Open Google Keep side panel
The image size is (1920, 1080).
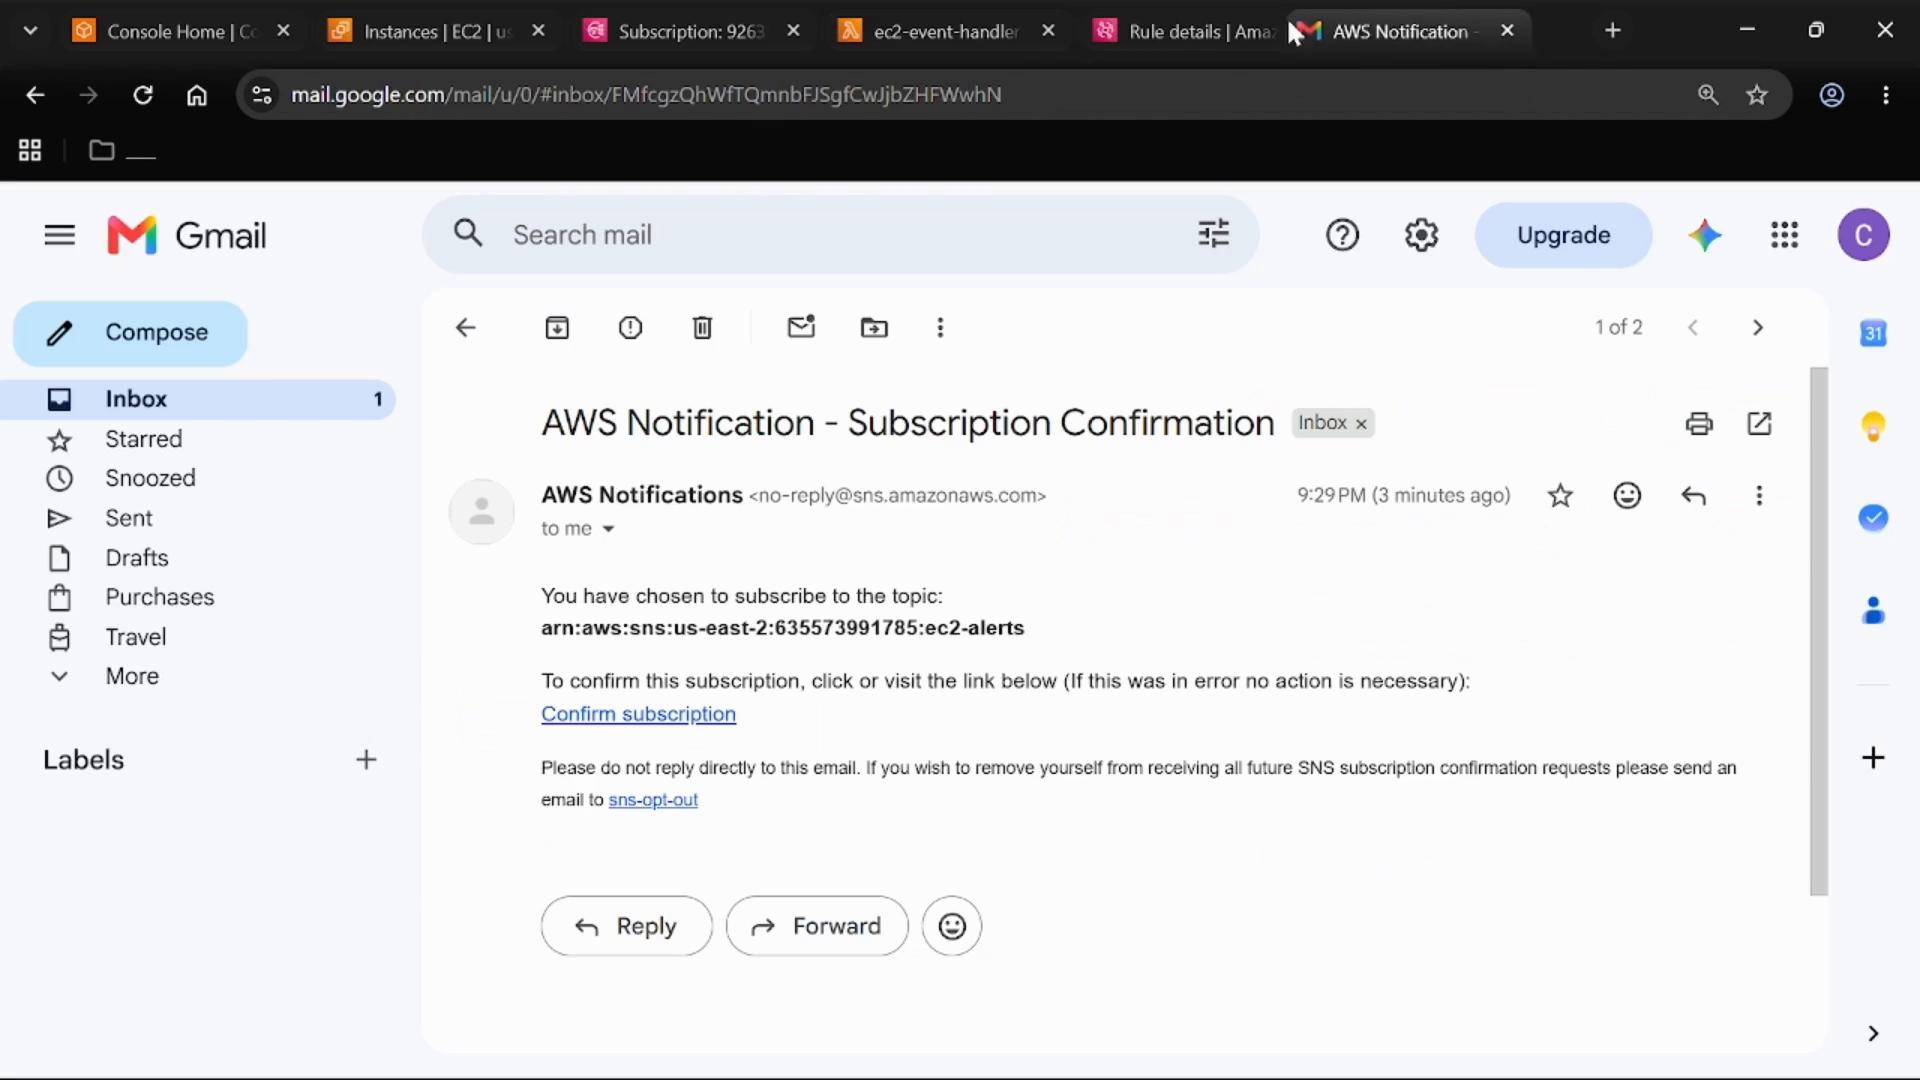point(1873,426)
